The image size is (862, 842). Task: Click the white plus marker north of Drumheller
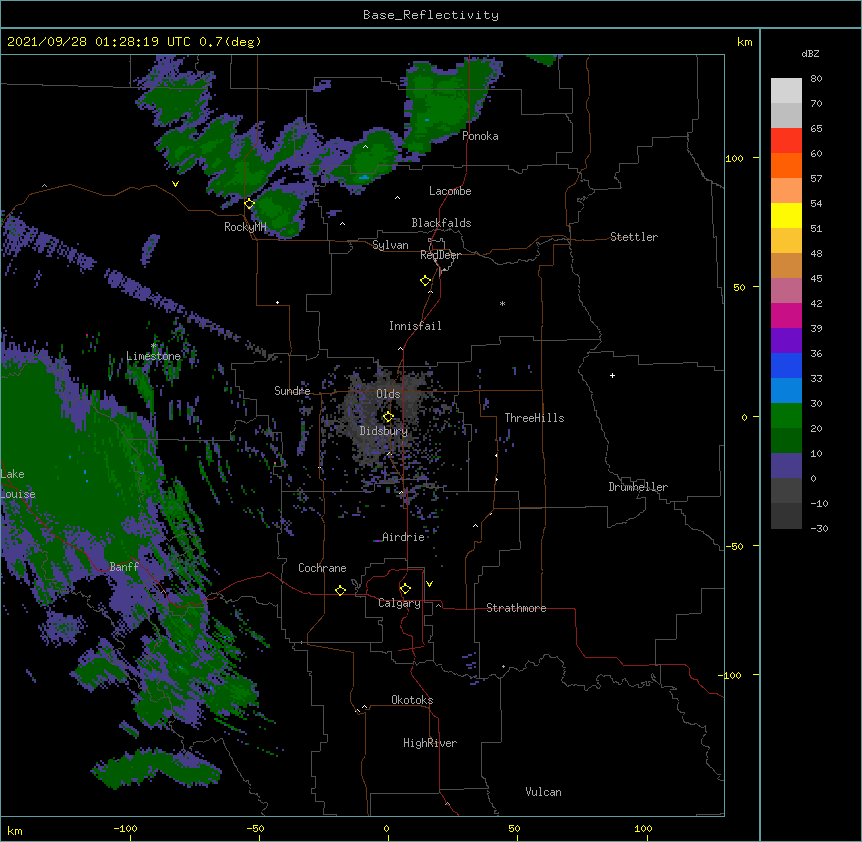[612, 375]
